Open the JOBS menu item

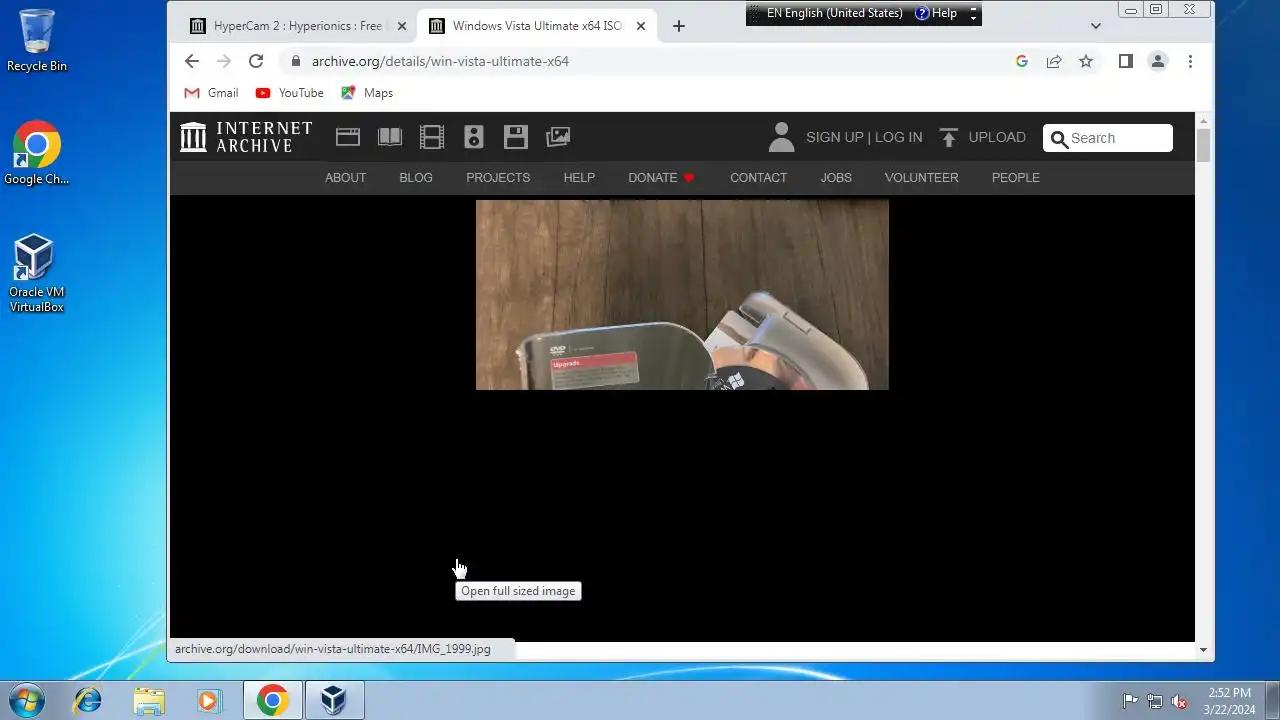click(x=836, y=178)
